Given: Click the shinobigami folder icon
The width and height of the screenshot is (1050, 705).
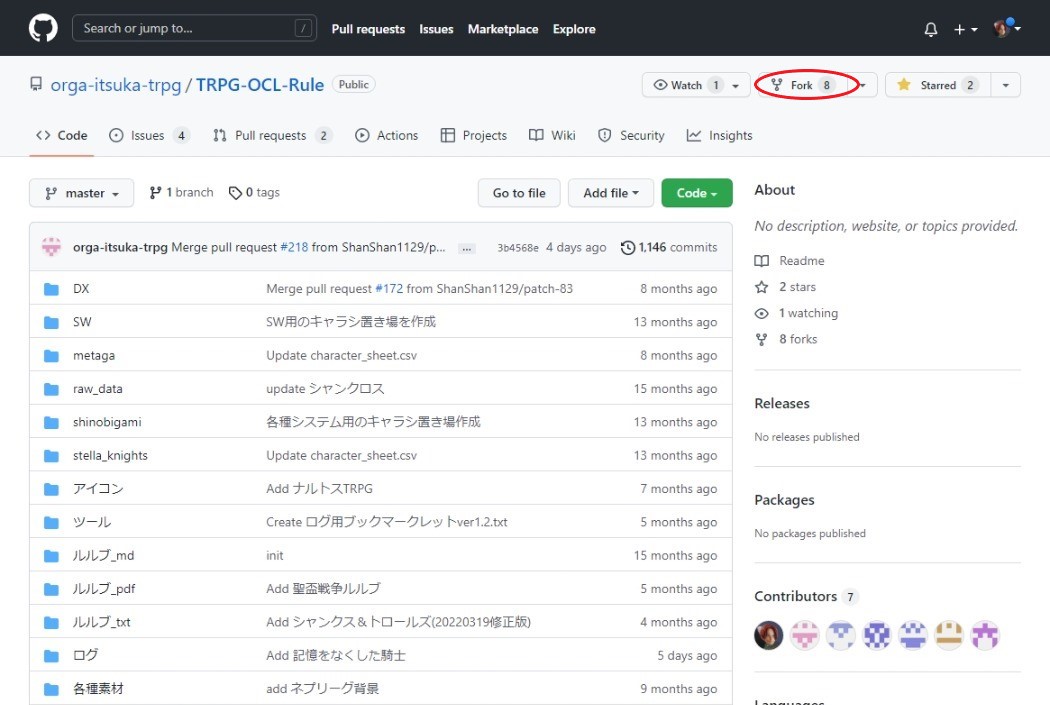Looking at the screenshot, I should click(51, 422).
